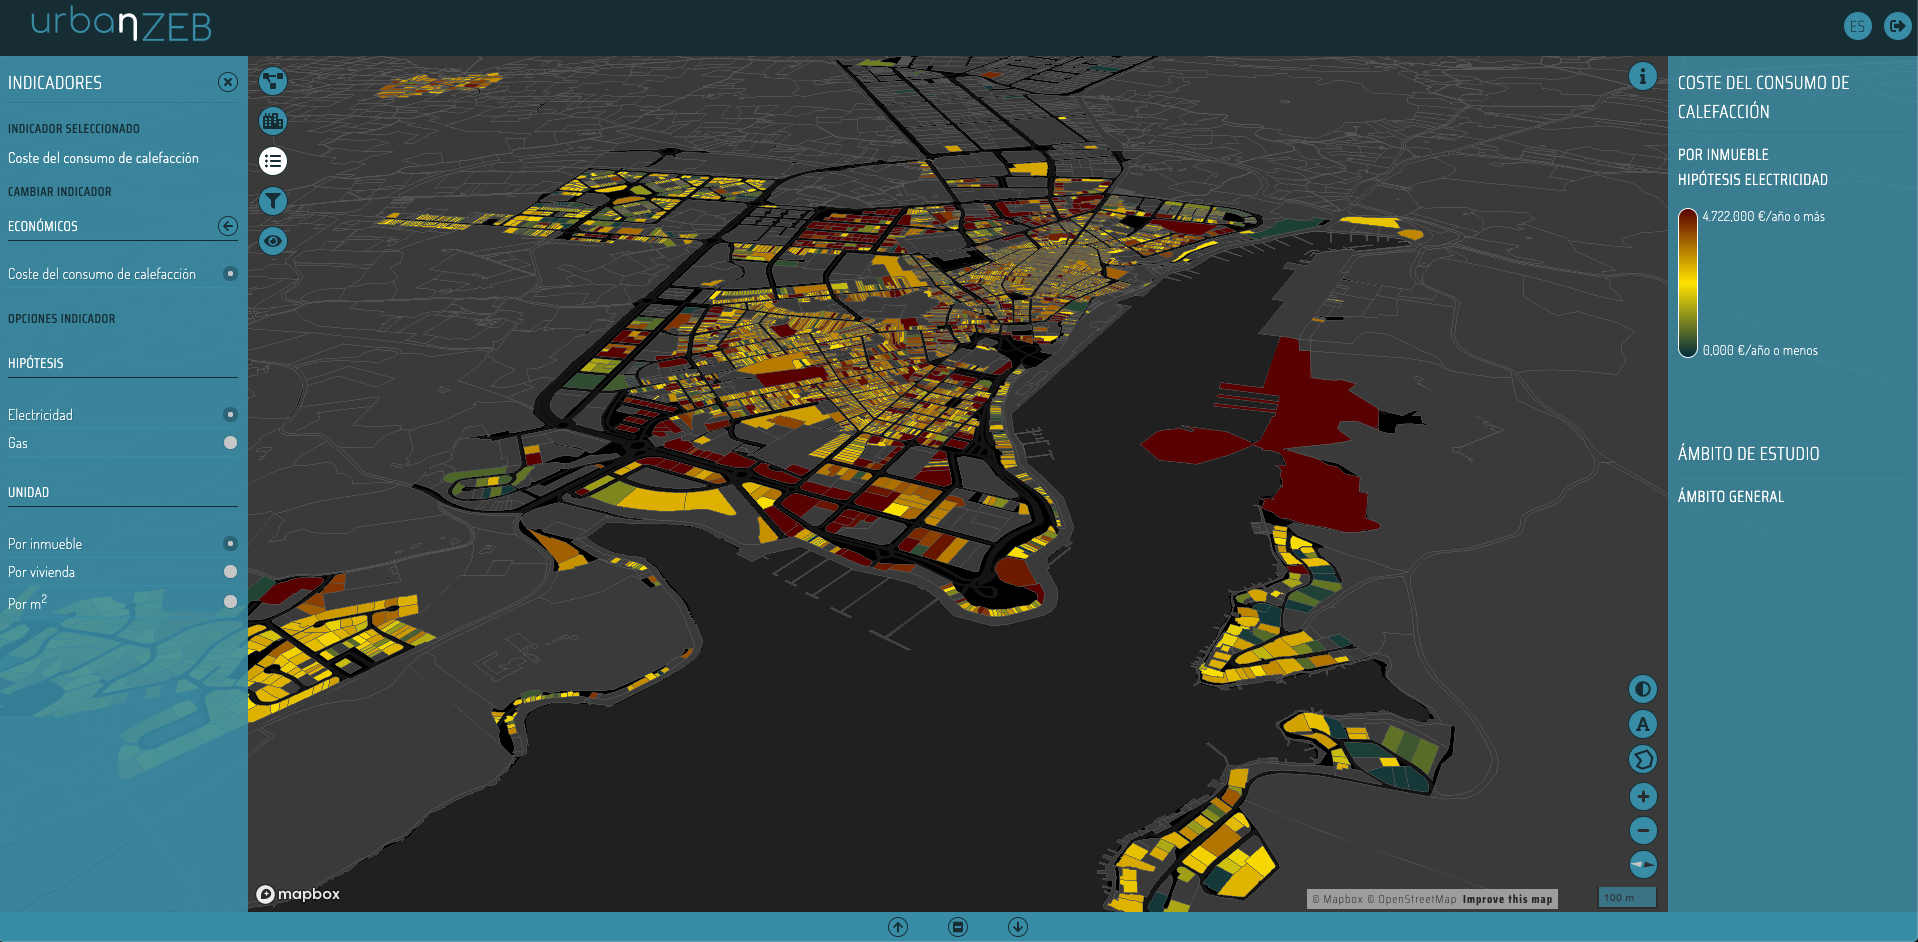Click the urbanZEB logo
The image size is (1918, 942).
point(121,24)
